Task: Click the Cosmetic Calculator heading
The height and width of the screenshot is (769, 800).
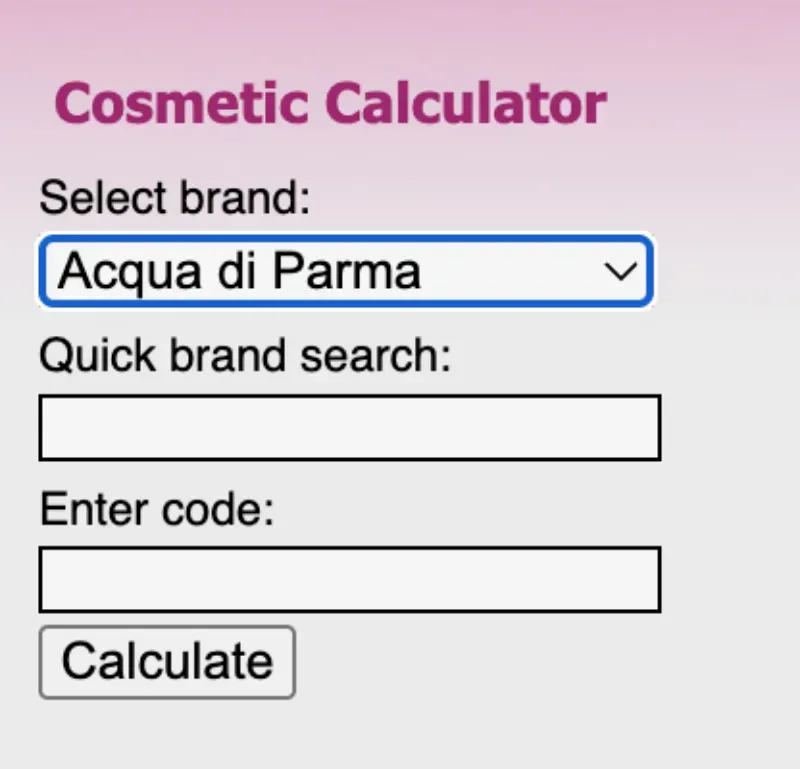Action: (x=330, y=104)
